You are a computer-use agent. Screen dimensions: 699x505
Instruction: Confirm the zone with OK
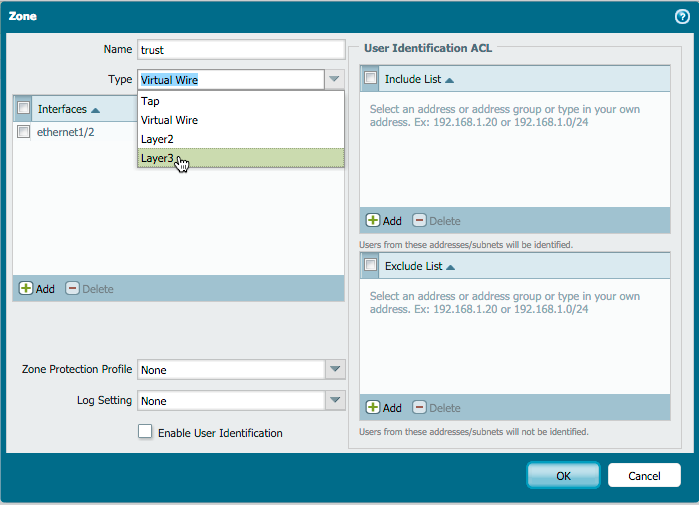563,476
